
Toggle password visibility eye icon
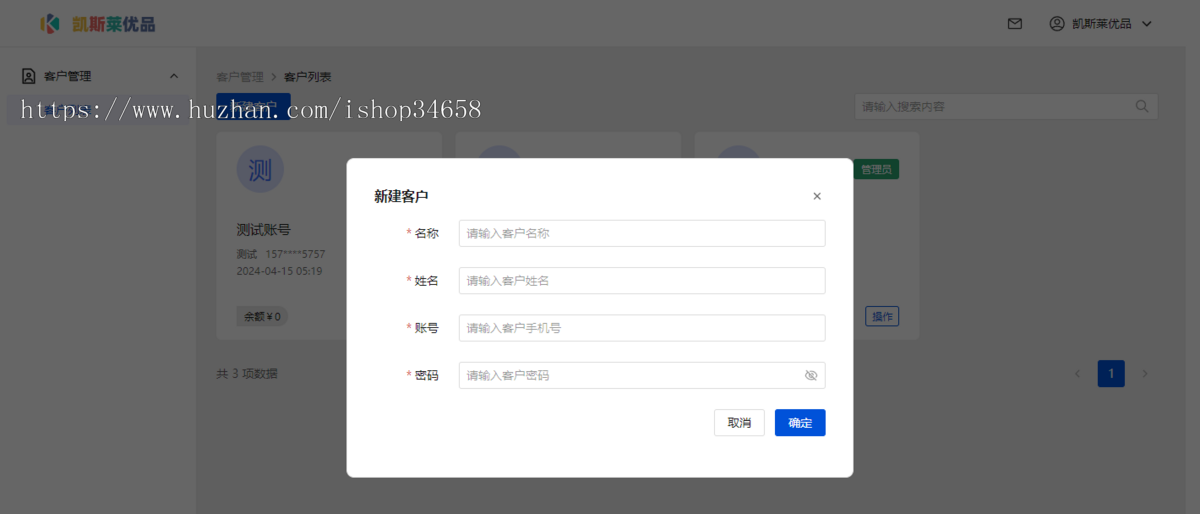pos(811,375)
